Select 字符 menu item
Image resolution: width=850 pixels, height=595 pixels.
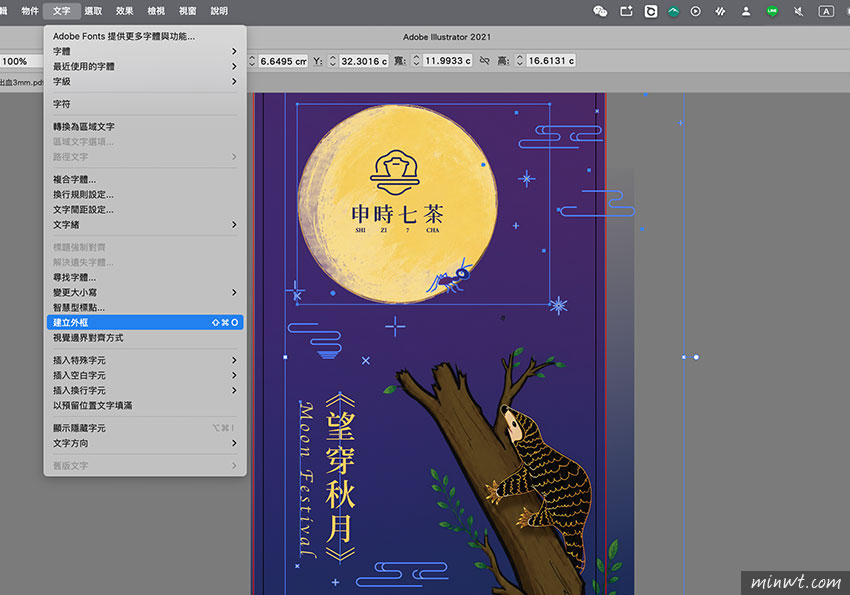pos(145,104)
